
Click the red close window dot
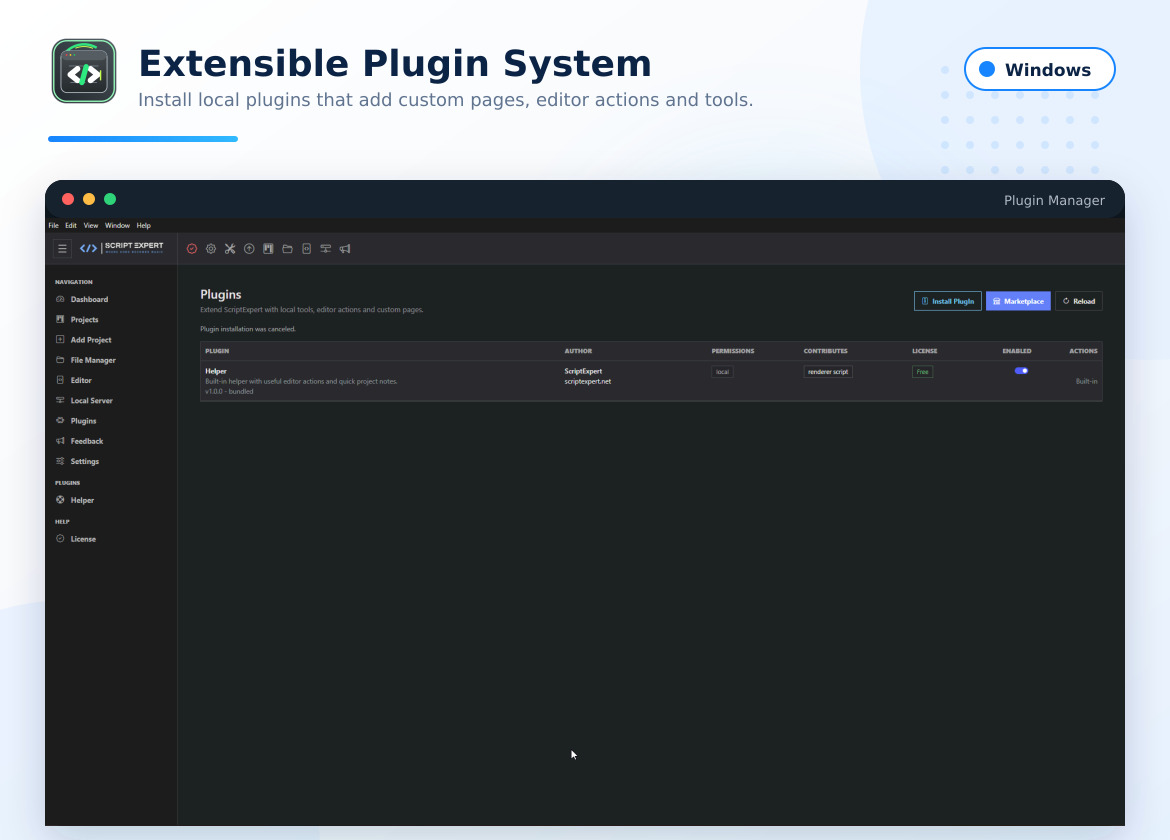[x=68, y=199]
